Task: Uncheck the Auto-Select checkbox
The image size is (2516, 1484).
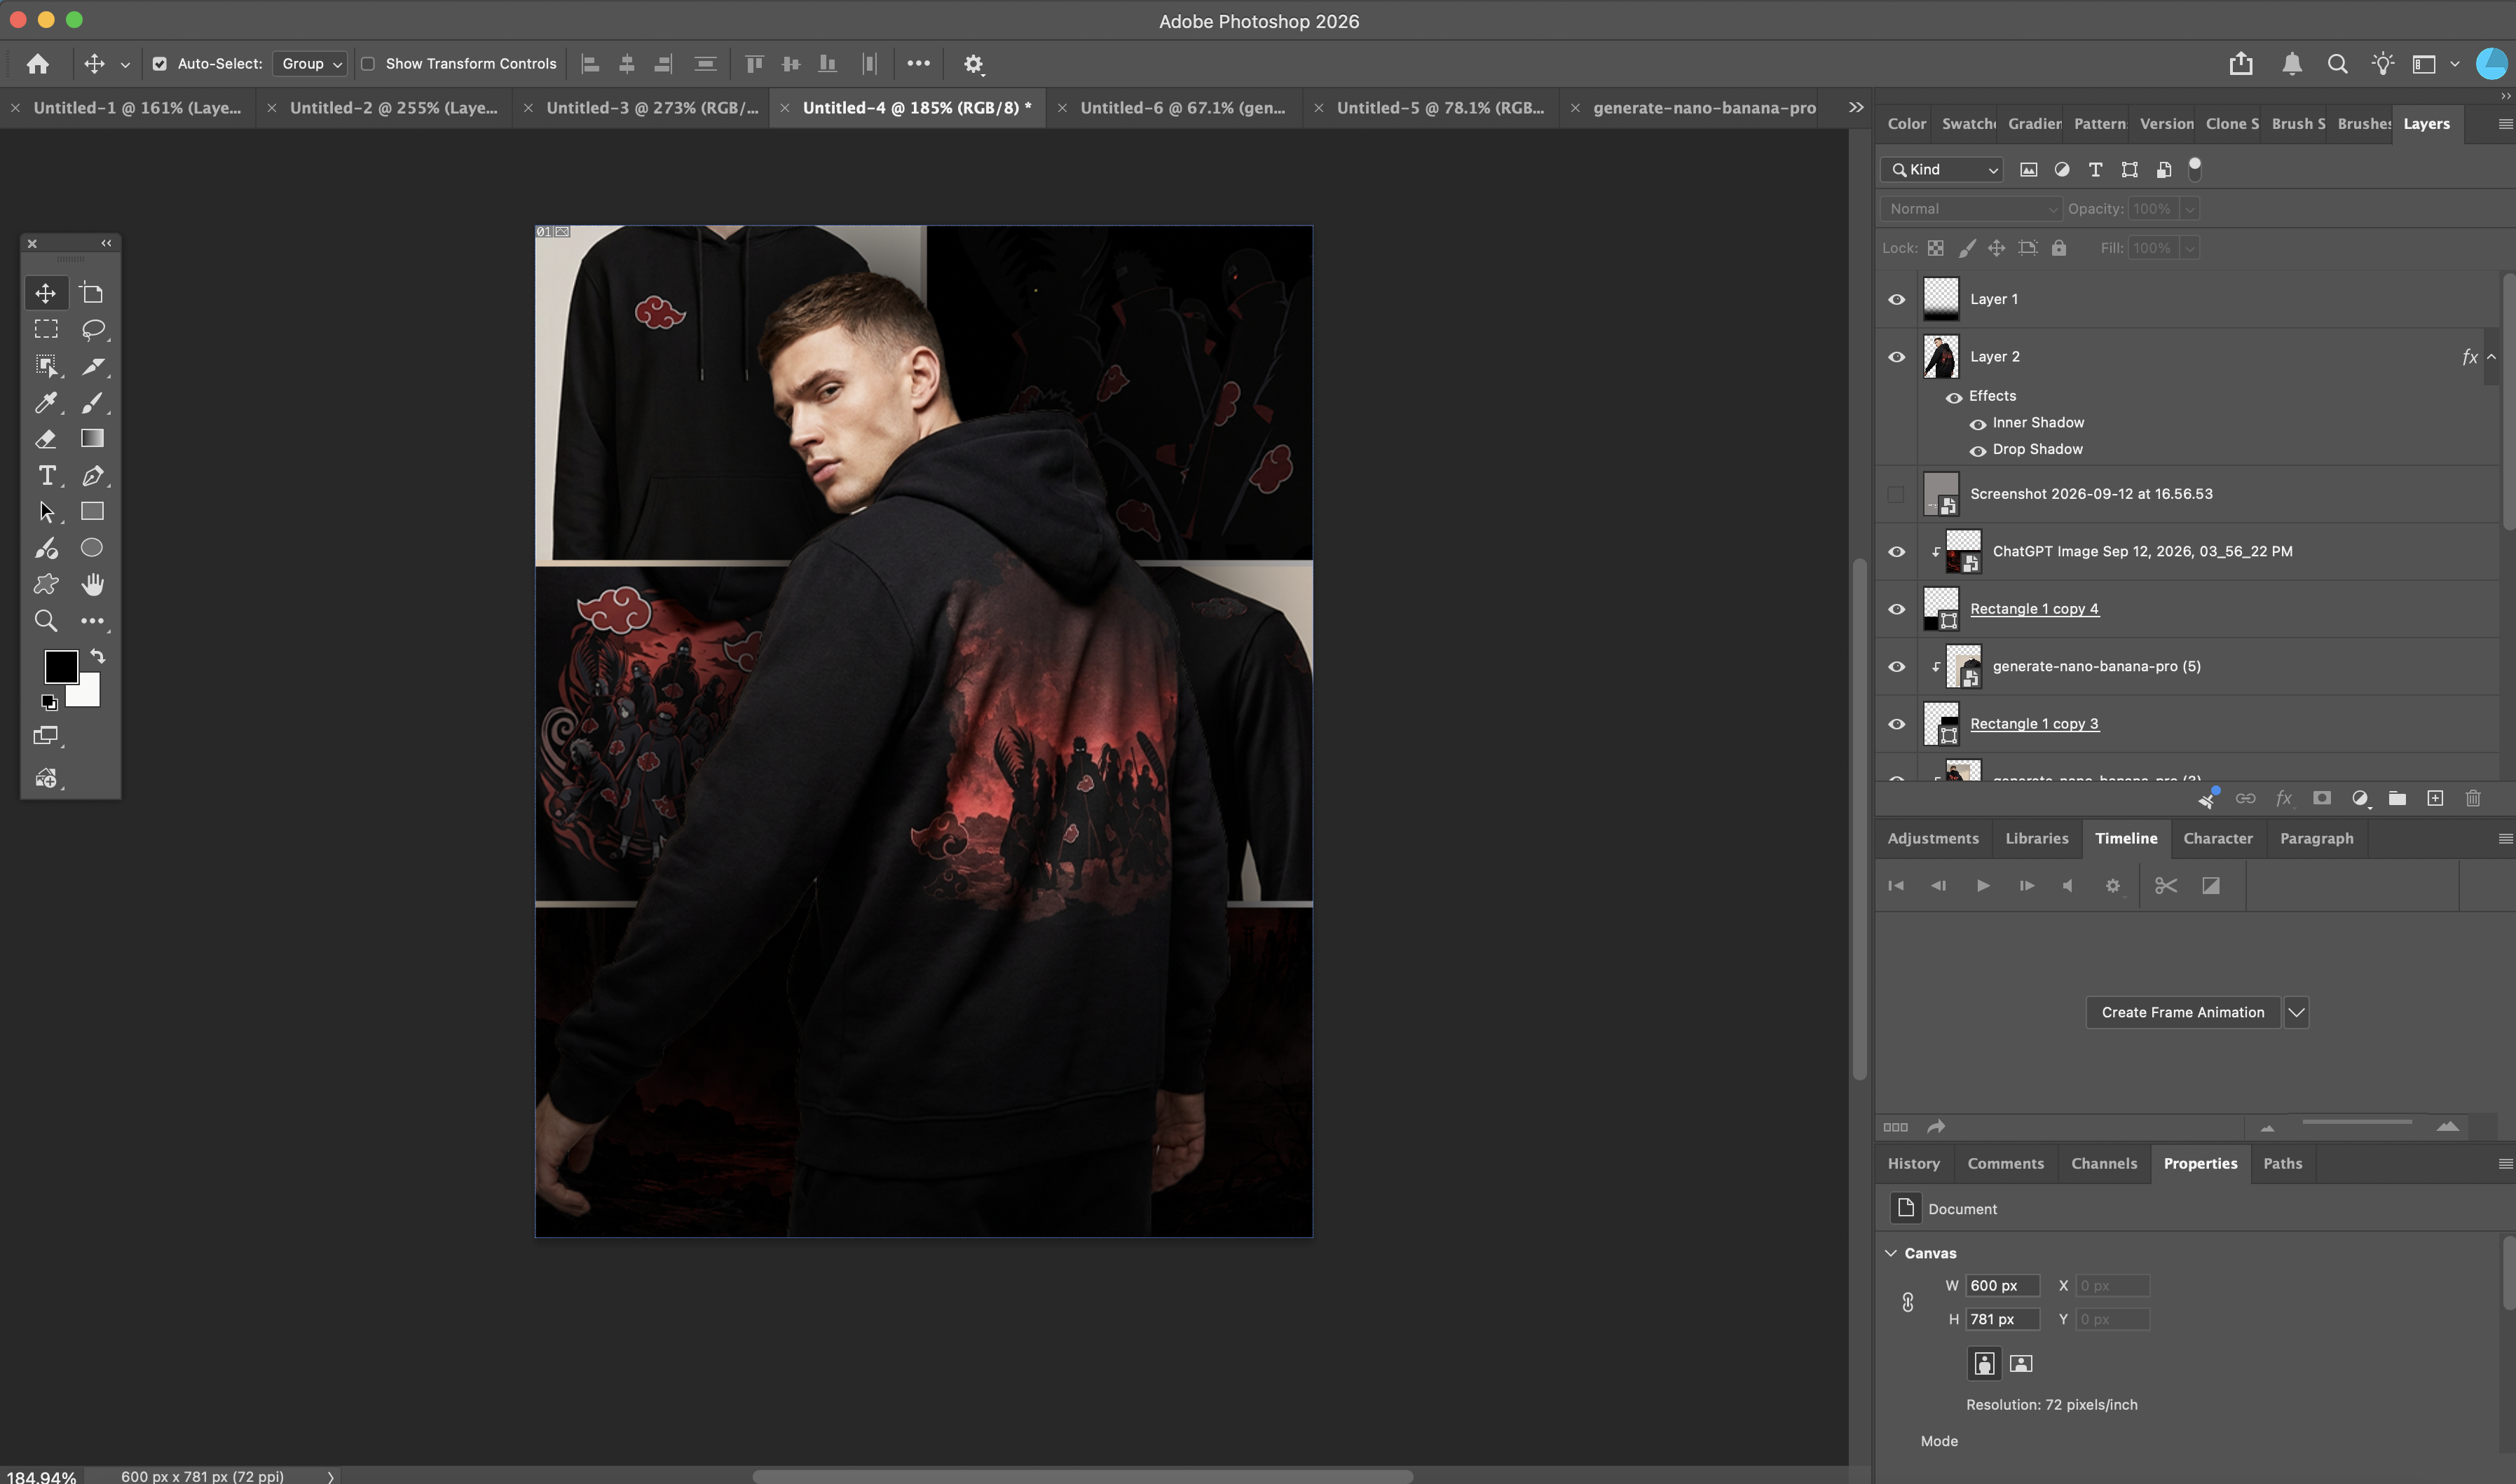Action: pos(159,64)
